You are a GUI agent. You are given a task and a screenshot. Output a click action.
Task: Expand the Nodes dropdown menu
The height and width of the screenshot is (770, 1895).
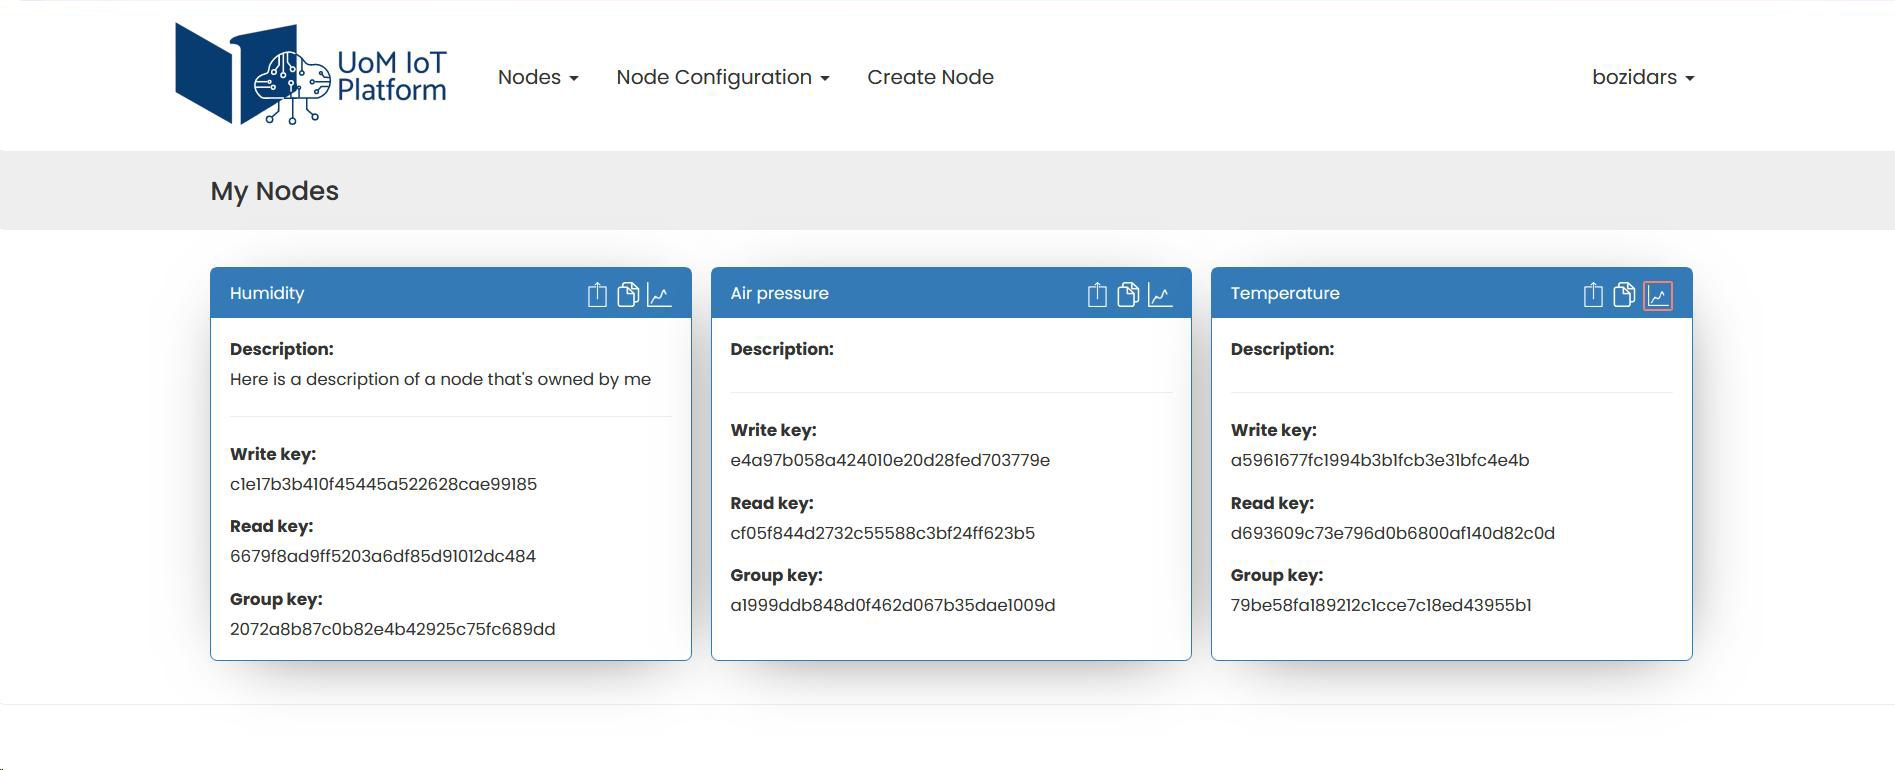coord(538,77)
